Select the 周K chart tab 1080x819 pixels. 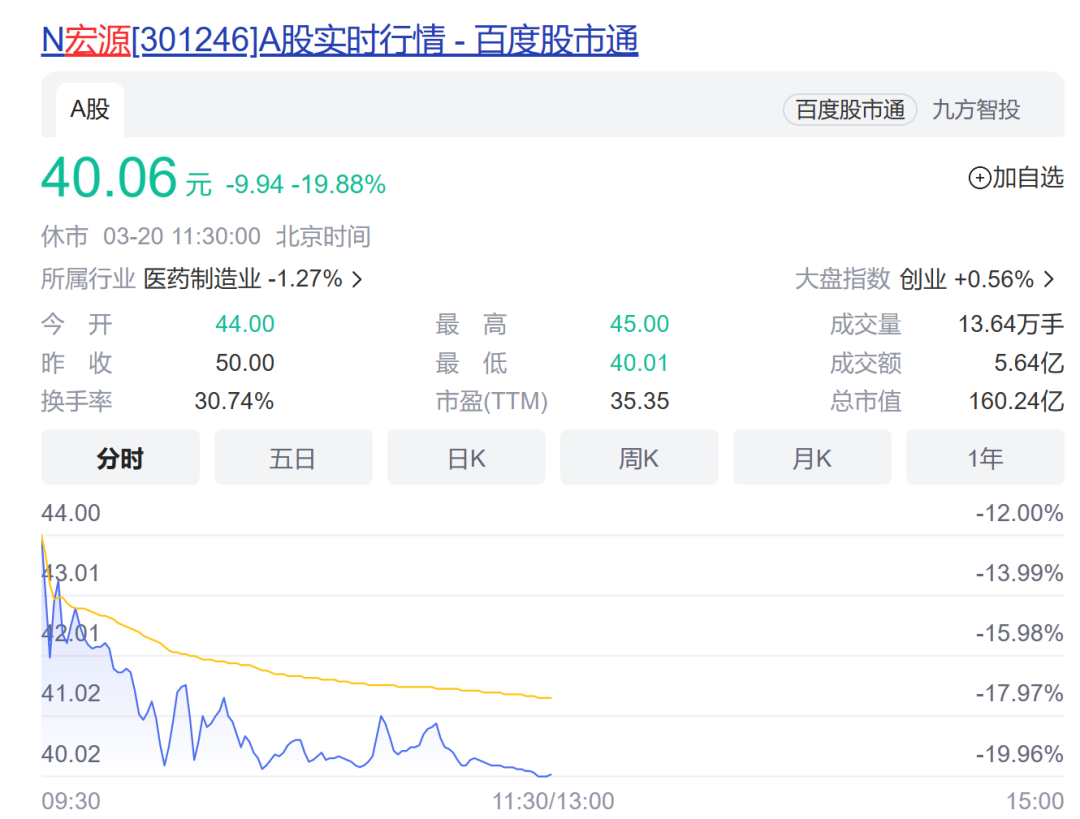[x=639, y=457]
